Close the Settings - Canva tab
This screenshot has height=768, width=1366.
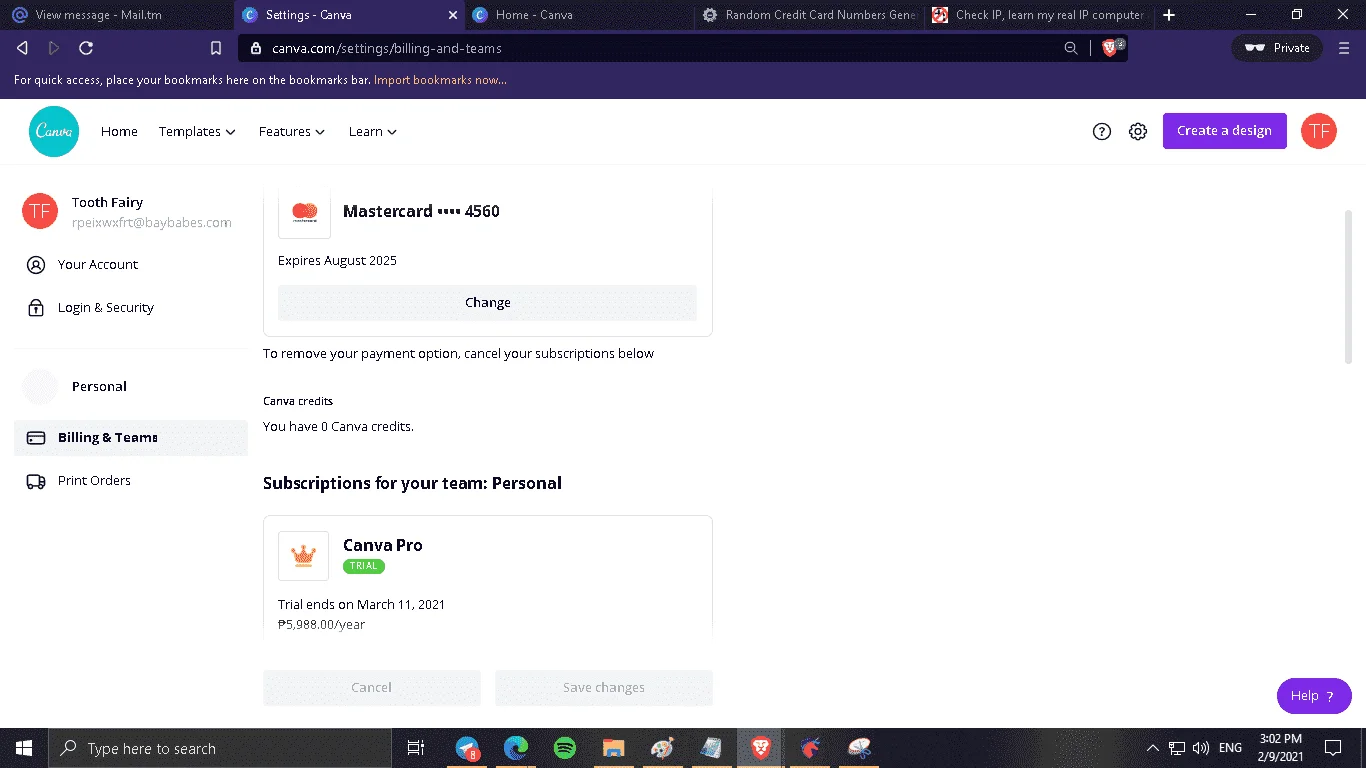click(453, 15)
